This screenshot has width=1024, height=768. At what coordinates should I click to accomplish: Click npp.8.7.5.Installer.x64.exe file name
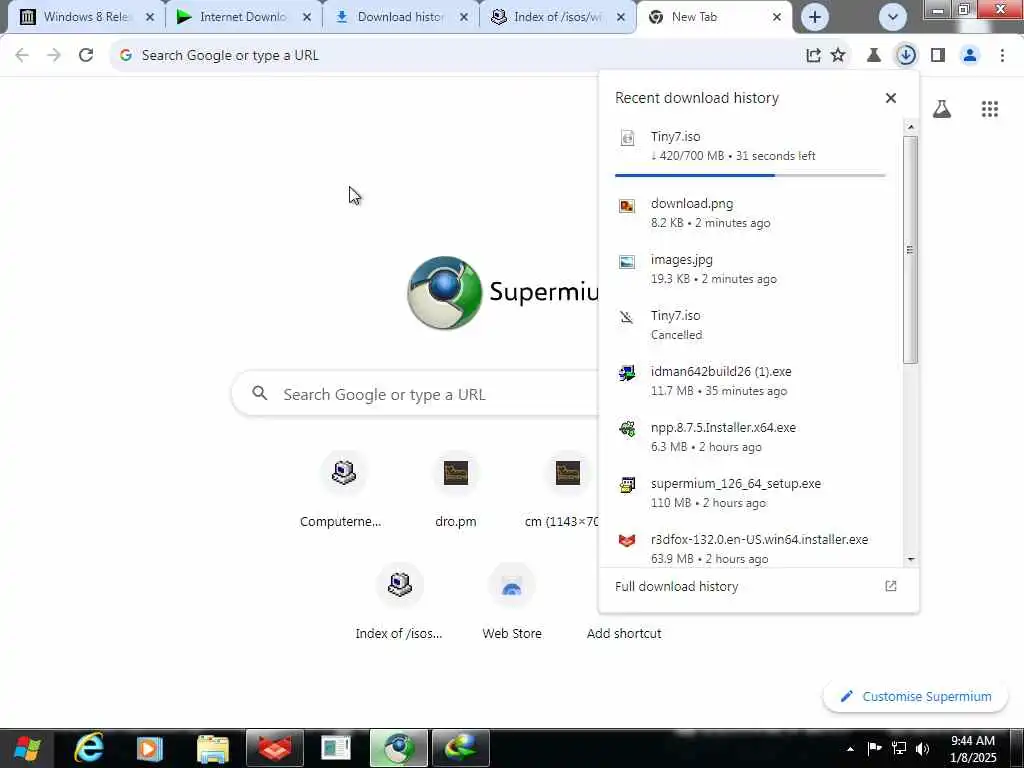723,428
